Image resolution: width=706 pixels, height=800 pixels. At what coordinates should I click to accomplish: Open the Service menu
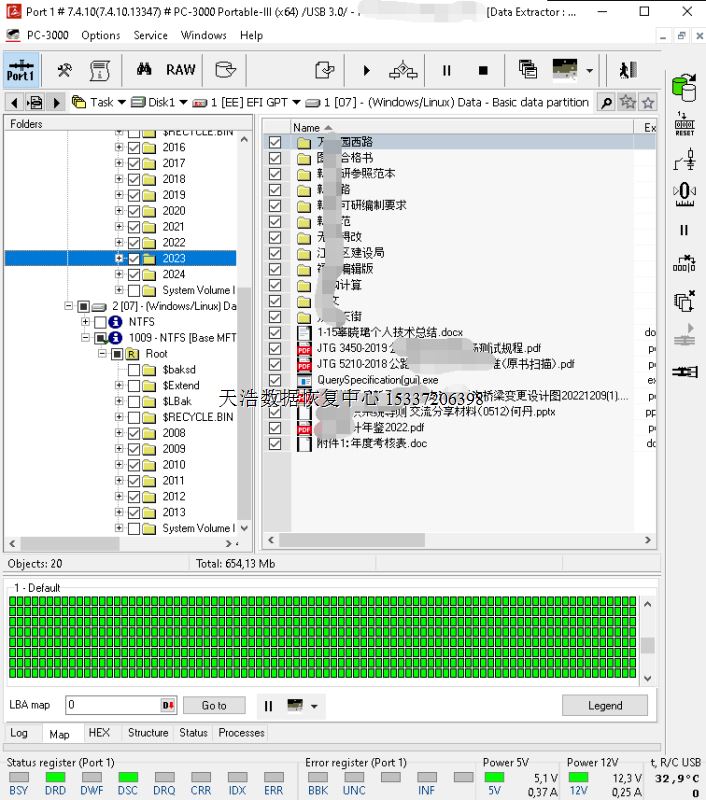tap(150, 35)
